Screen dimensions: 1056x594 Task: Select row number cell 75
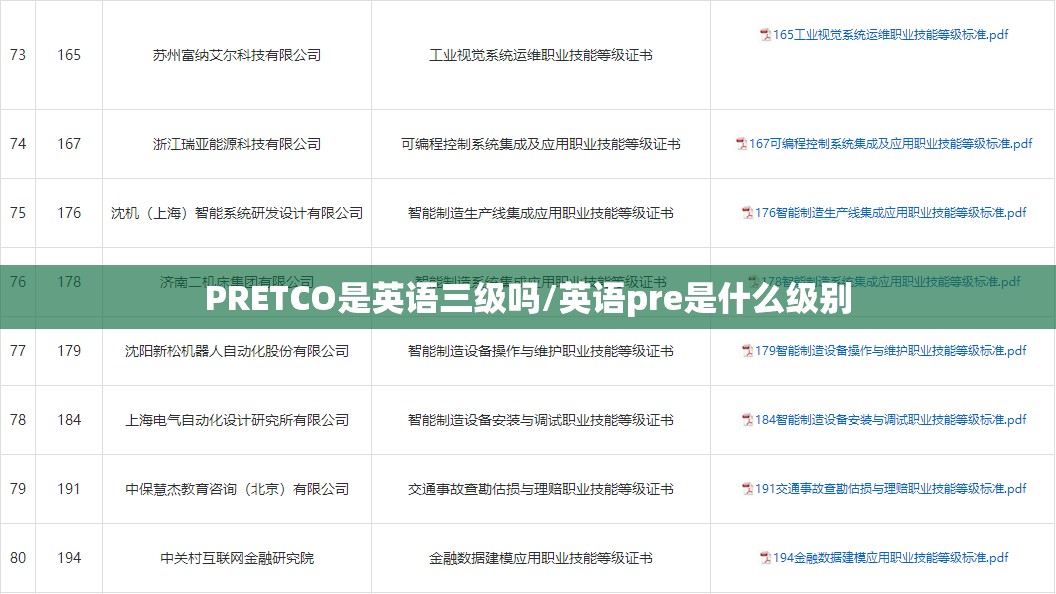[x=18, y=213]
